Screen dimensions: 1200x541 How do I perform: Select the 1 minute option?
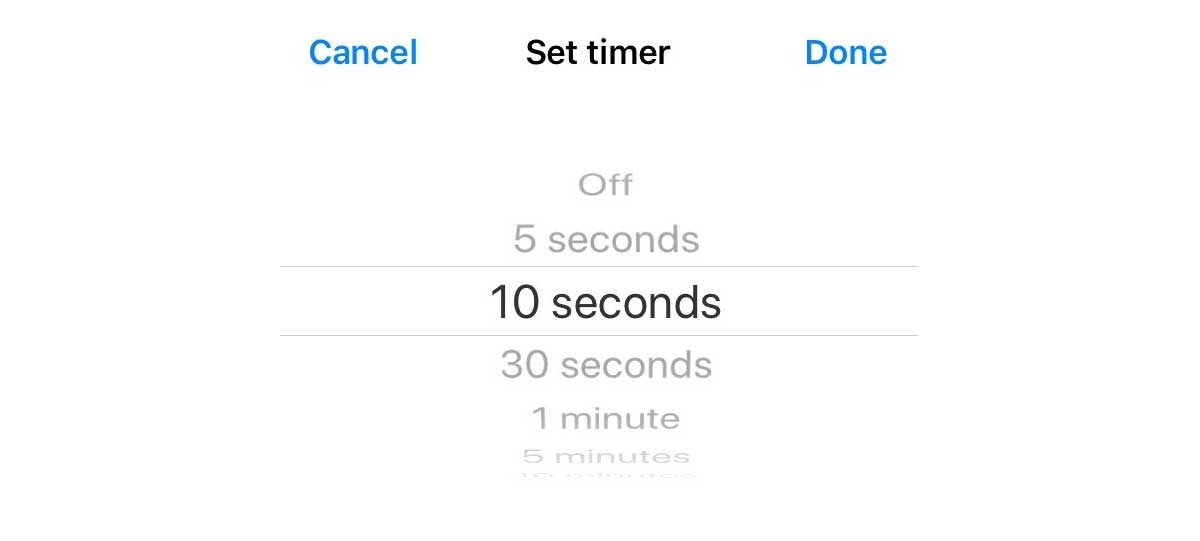pyautogui.click(x=606, y=418)
